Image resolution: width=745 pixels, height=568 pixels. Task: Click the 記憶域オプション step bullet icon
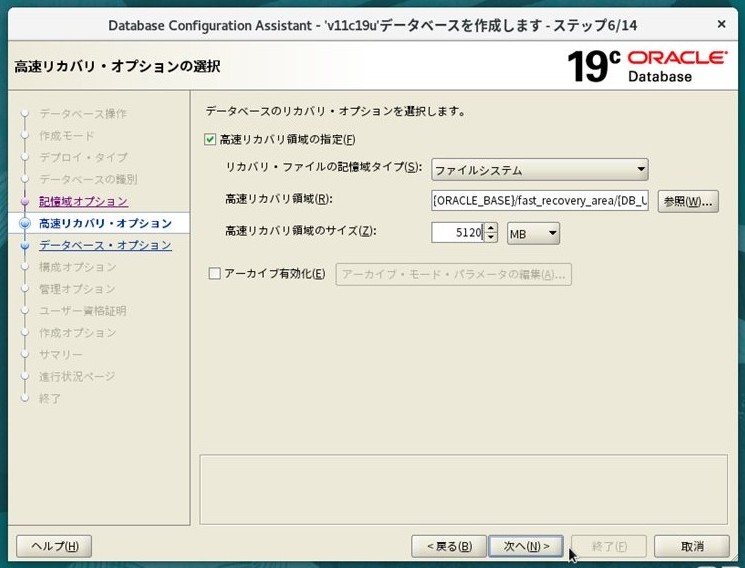pos(25,202)
